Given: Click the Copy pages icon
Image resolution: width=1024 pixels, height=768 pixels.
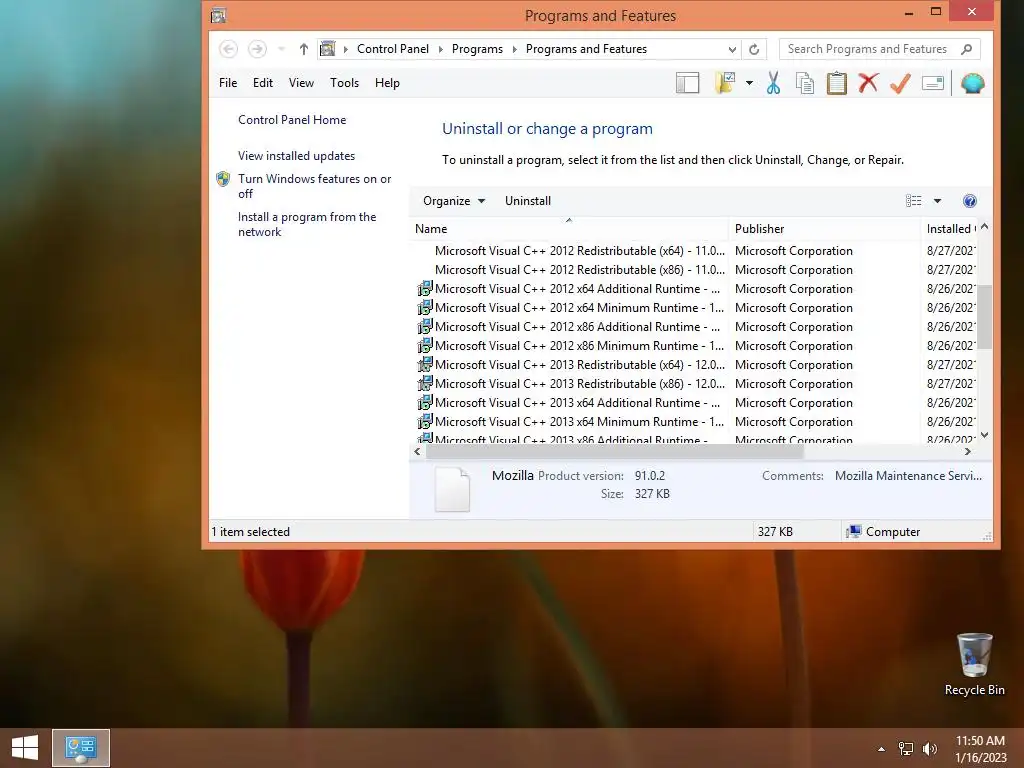Looking at the screenshot, I should tap(805, 83).
